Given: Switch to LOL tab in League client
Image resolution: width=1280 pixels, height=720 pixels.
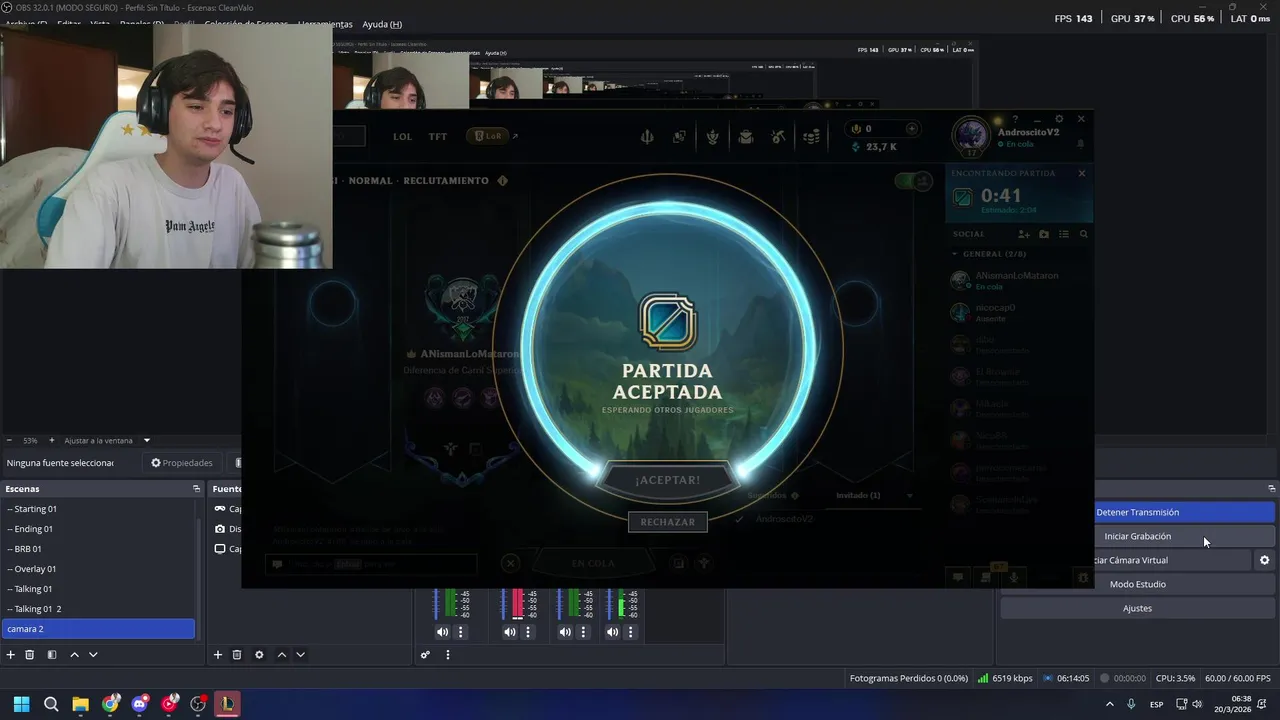Looking at the screenshot, I should coord(402,137).
